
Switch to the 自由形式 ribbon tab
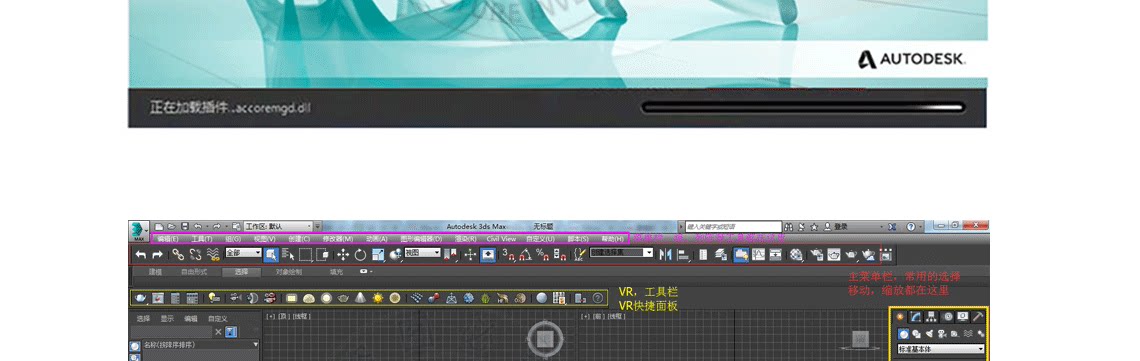pos(194,272)
